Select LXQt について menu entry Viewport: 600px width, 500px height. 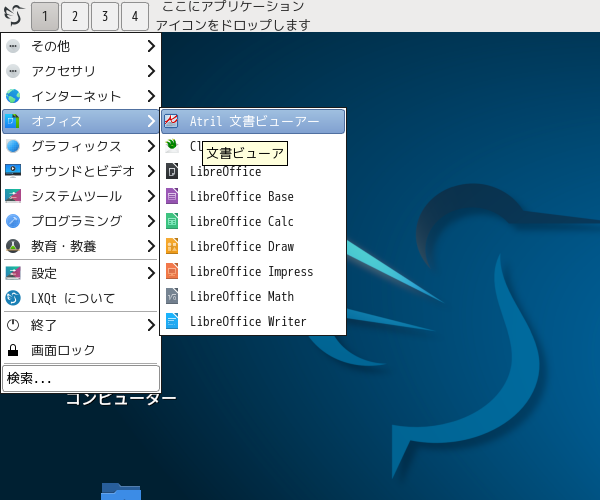click(x=80, y=298)
